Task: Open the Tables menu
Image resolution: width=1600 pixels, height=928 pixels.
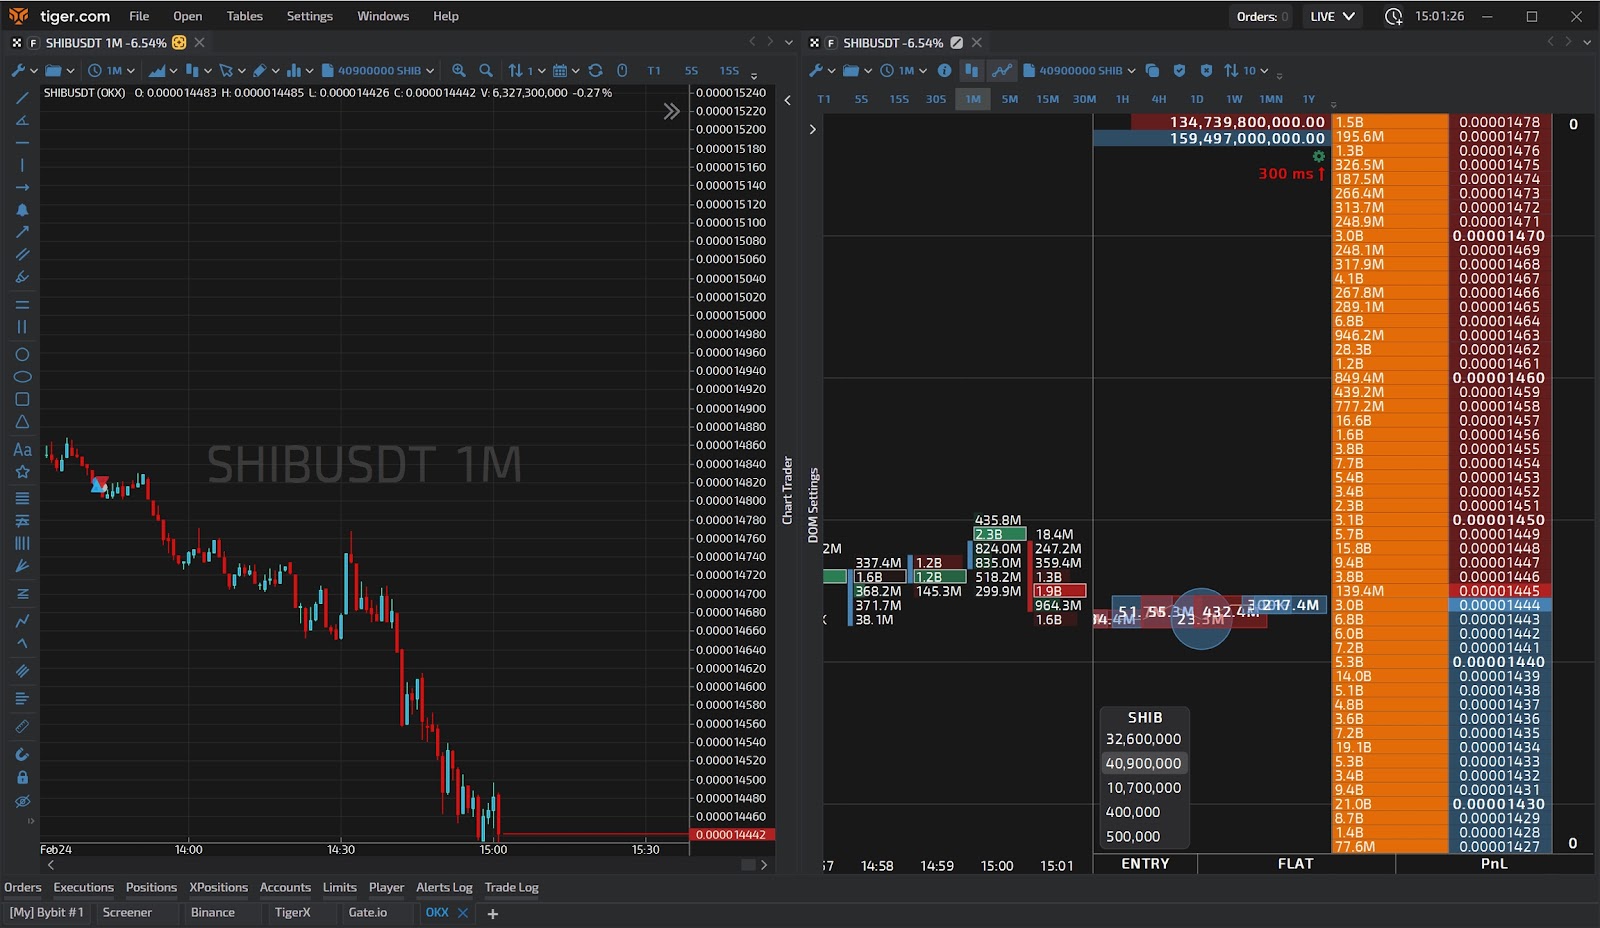Action: 244,16
